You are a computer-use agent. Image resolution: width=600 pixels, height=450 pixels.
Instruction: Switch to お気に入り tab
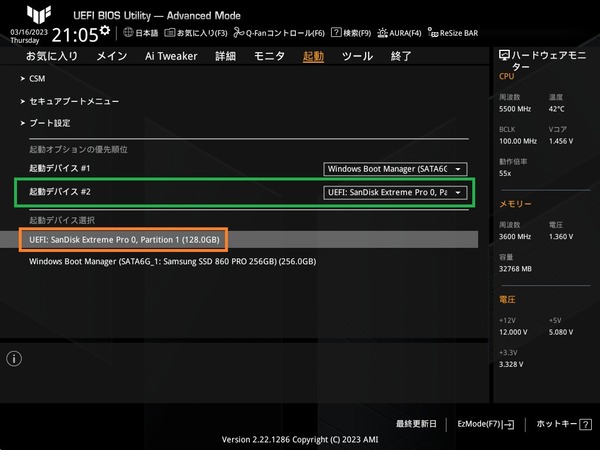[52, 56]
